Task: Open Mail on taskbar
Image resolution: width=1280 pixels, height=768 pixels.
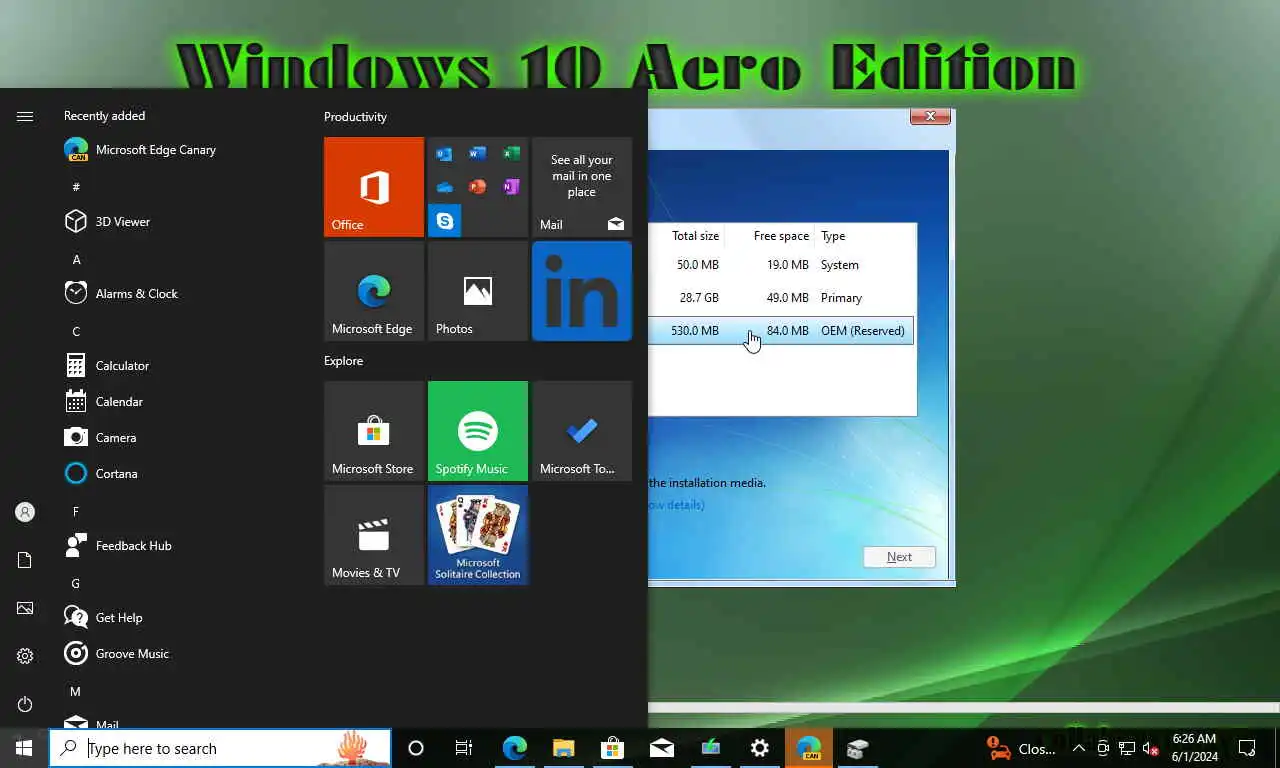Action: 661,748
